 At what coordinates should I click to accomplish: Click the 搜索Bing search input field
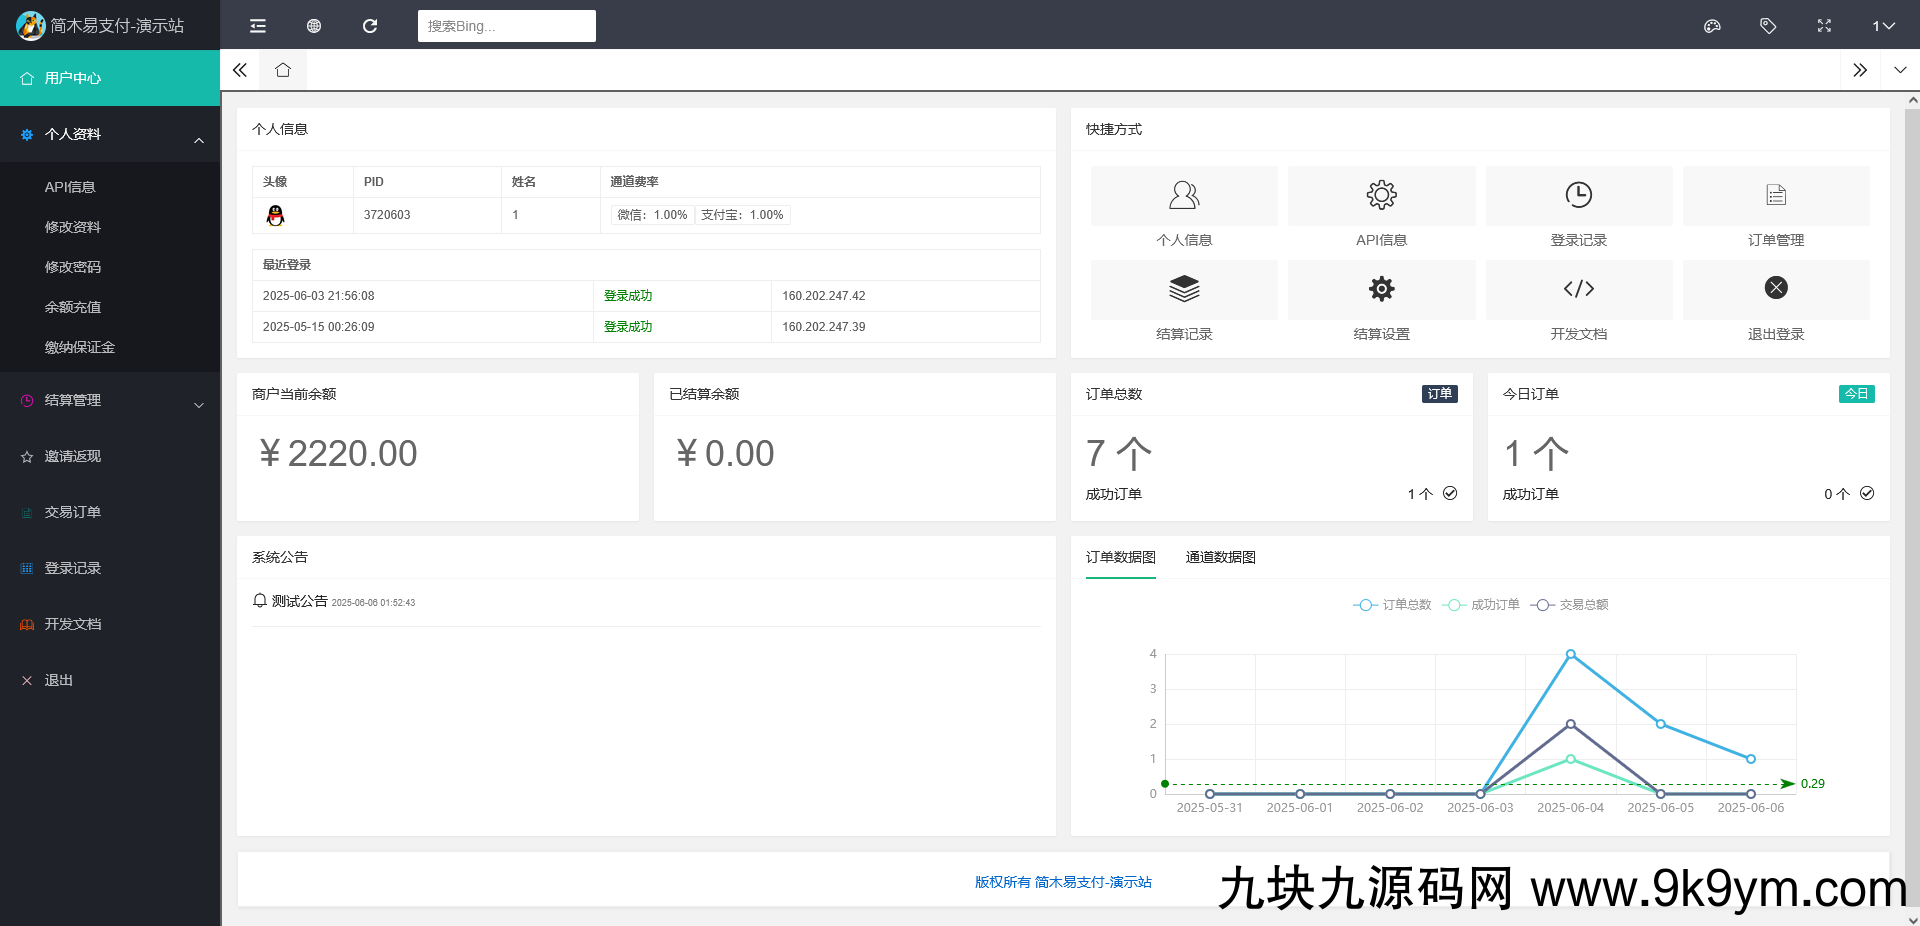click(x=506, y=25)
